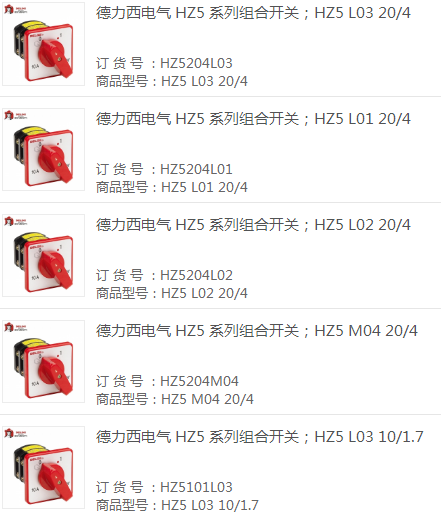Open the HZ5 L02 20/4 product thumbnail
The image size is (441, 519).
tap(43, 256)
